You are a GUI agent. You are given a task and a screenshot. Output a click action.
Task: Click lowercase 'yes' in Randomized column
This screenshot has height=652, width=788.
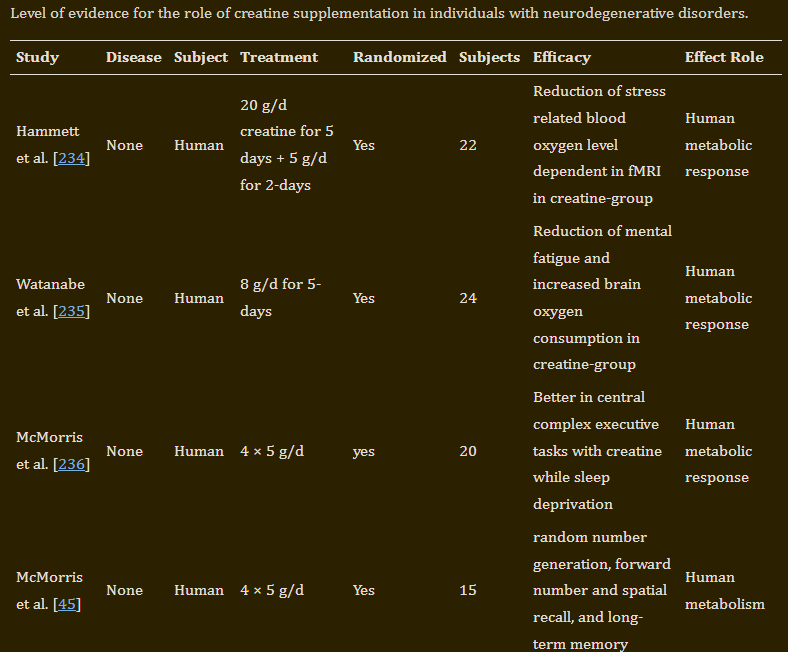click(x=364, y=451)
